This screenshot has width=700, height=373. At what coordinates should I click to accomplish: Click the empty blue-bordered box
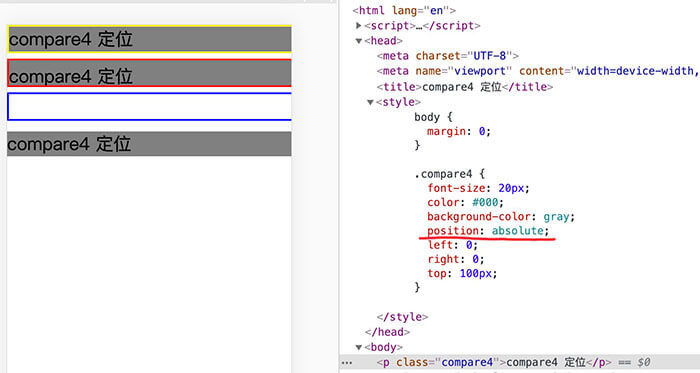[150, 107]
